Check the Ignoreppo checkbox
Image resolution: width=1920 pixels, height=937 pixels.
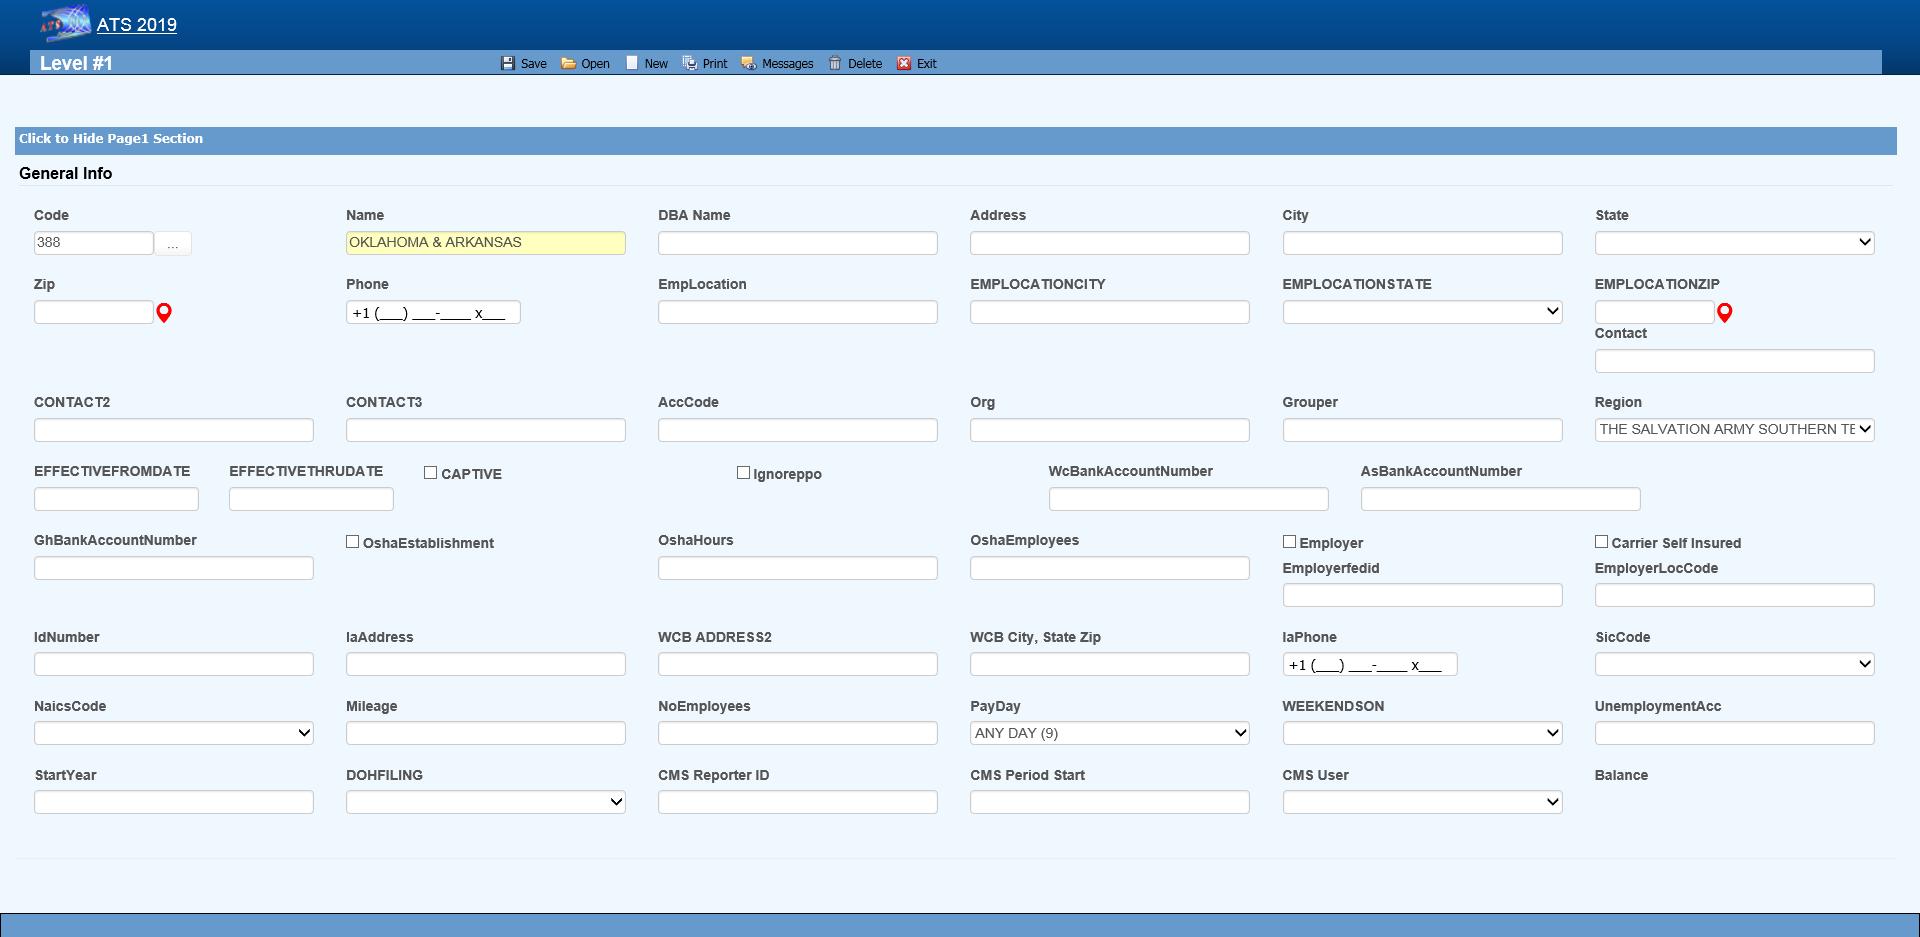click(743, 473)
